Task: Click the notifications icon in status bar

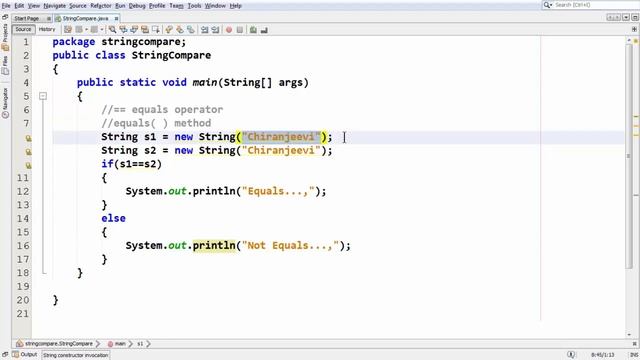Action: [571, 355]
